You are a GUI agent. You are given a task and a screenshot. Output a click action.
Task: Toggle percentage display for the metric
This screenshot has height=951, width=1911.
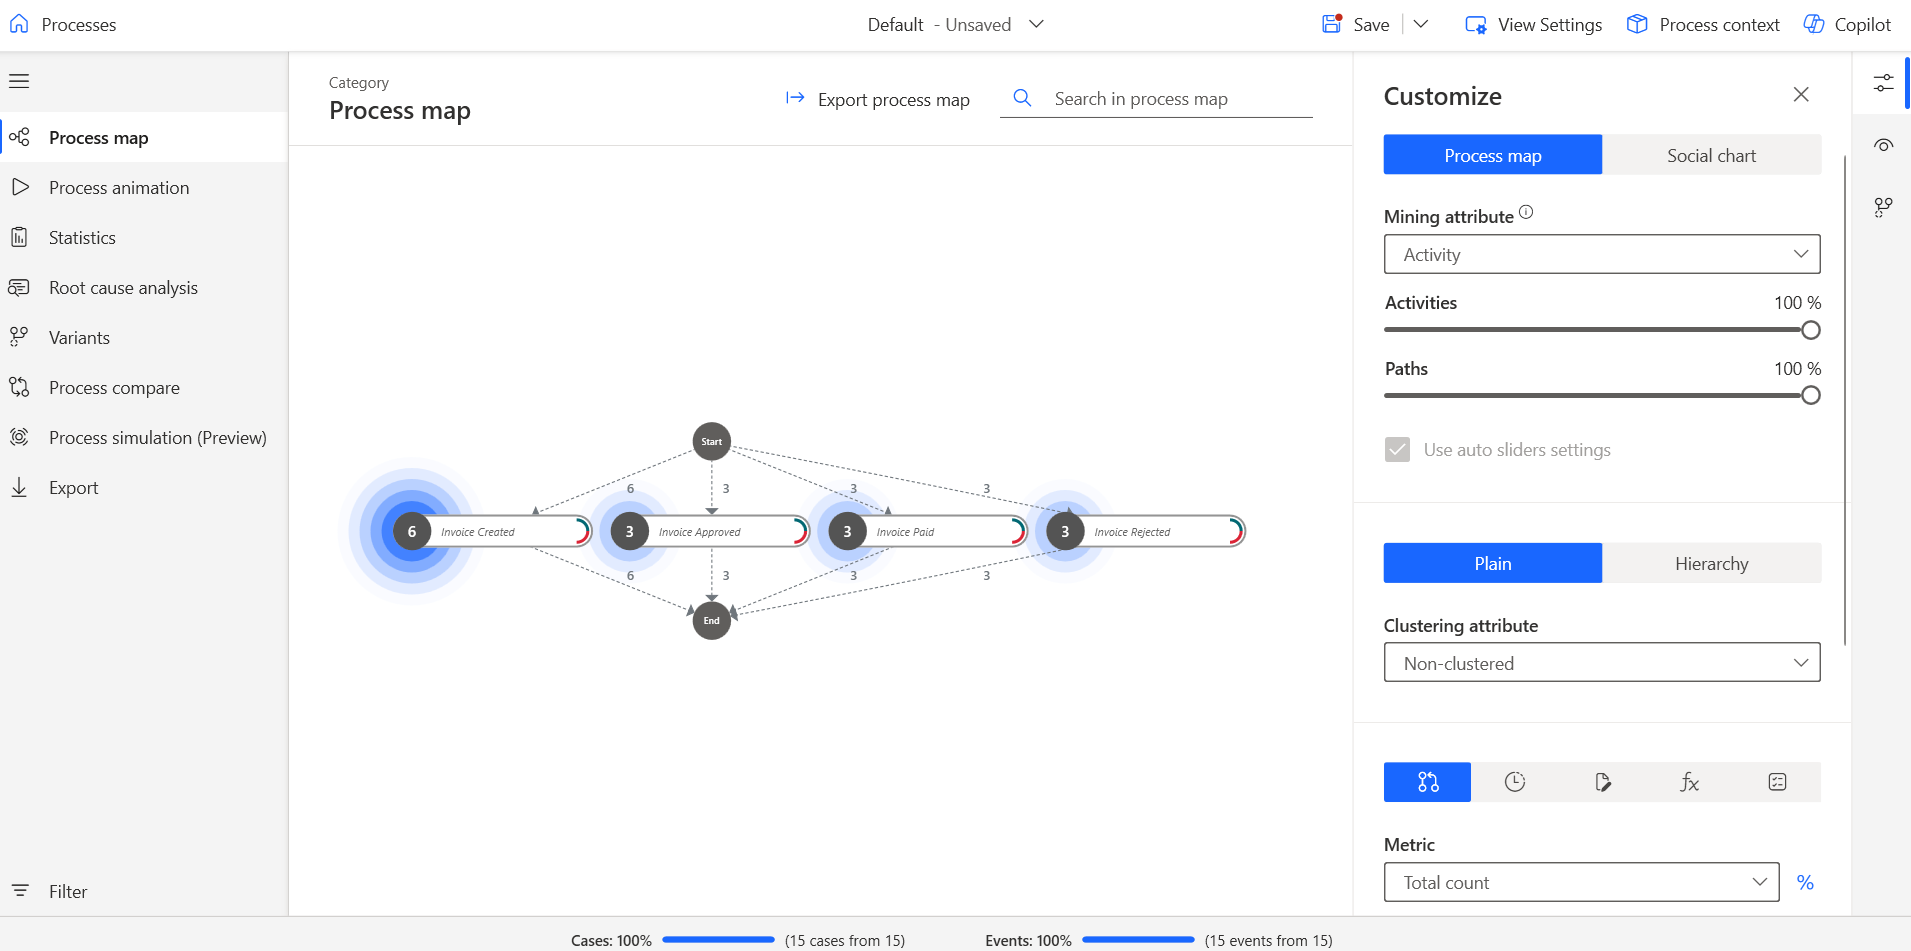tap(1804, 882)
